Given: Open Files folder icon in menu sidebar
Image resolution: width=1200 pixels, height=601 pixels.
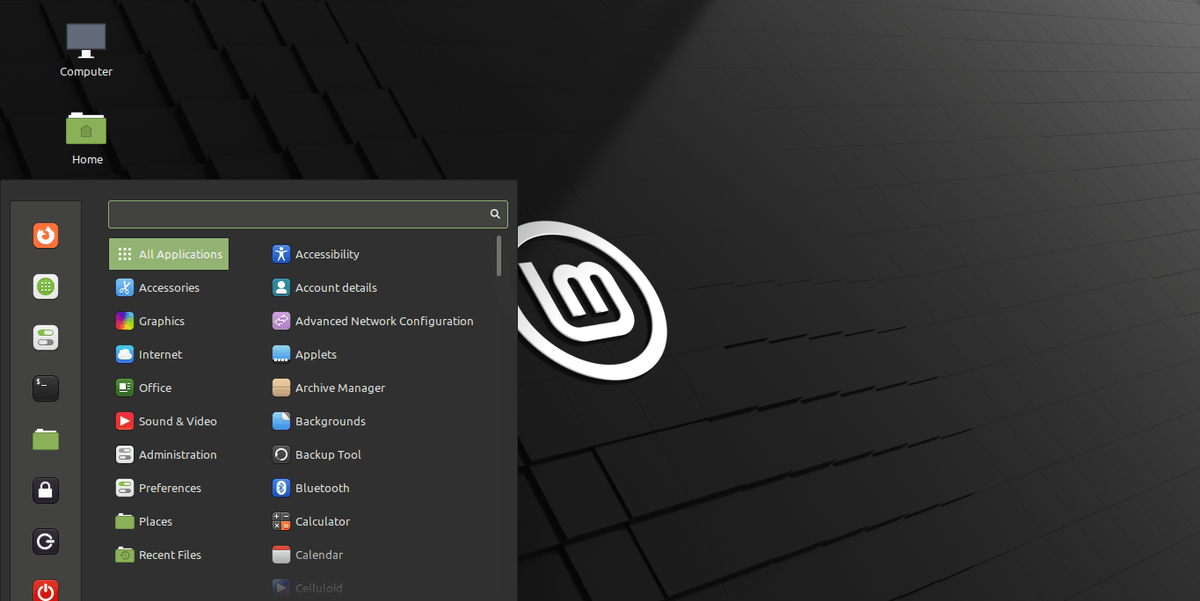Looking at the screenshot, I should (45, 439).
